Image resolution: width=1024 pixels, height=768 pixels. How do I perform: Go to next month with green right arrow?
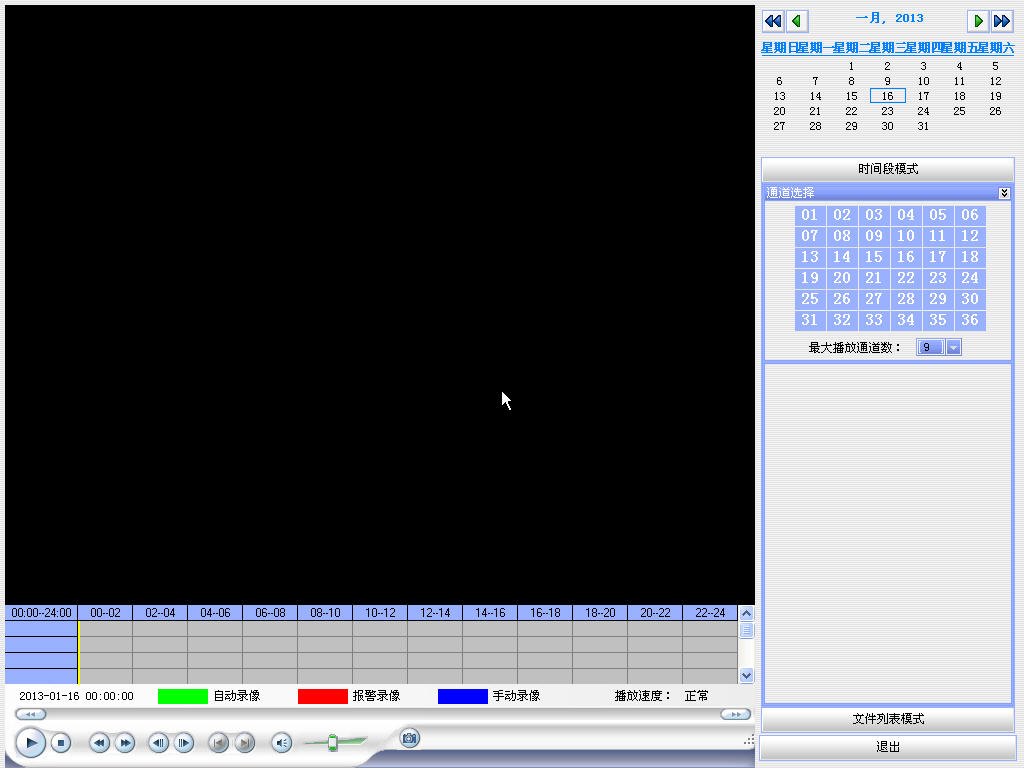tap(978, 21)
